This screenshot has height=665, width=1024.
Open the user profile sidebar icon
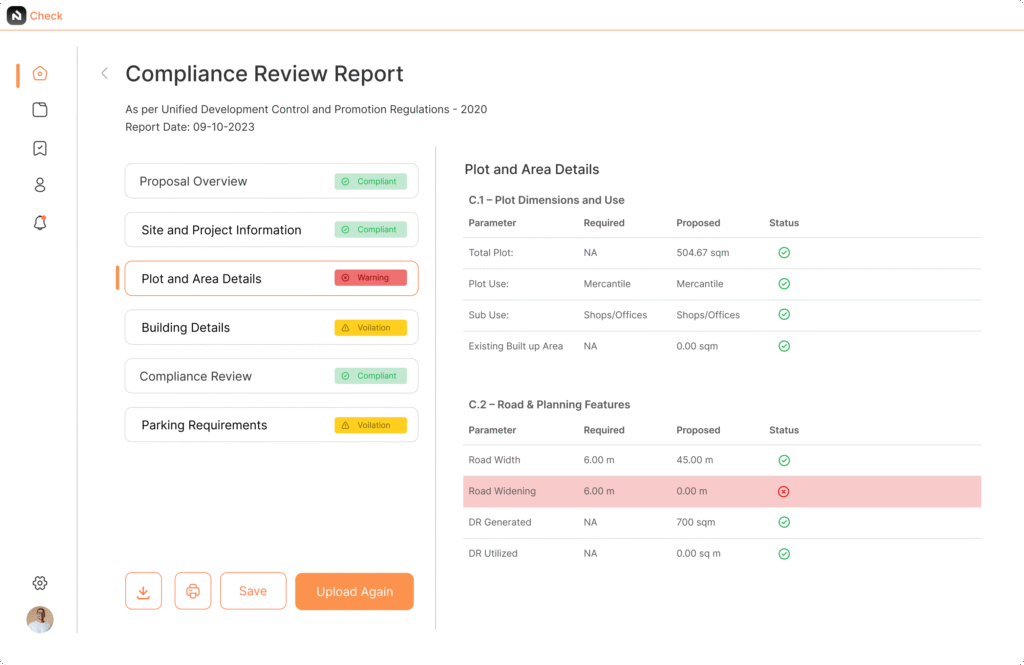click(40, 185)
